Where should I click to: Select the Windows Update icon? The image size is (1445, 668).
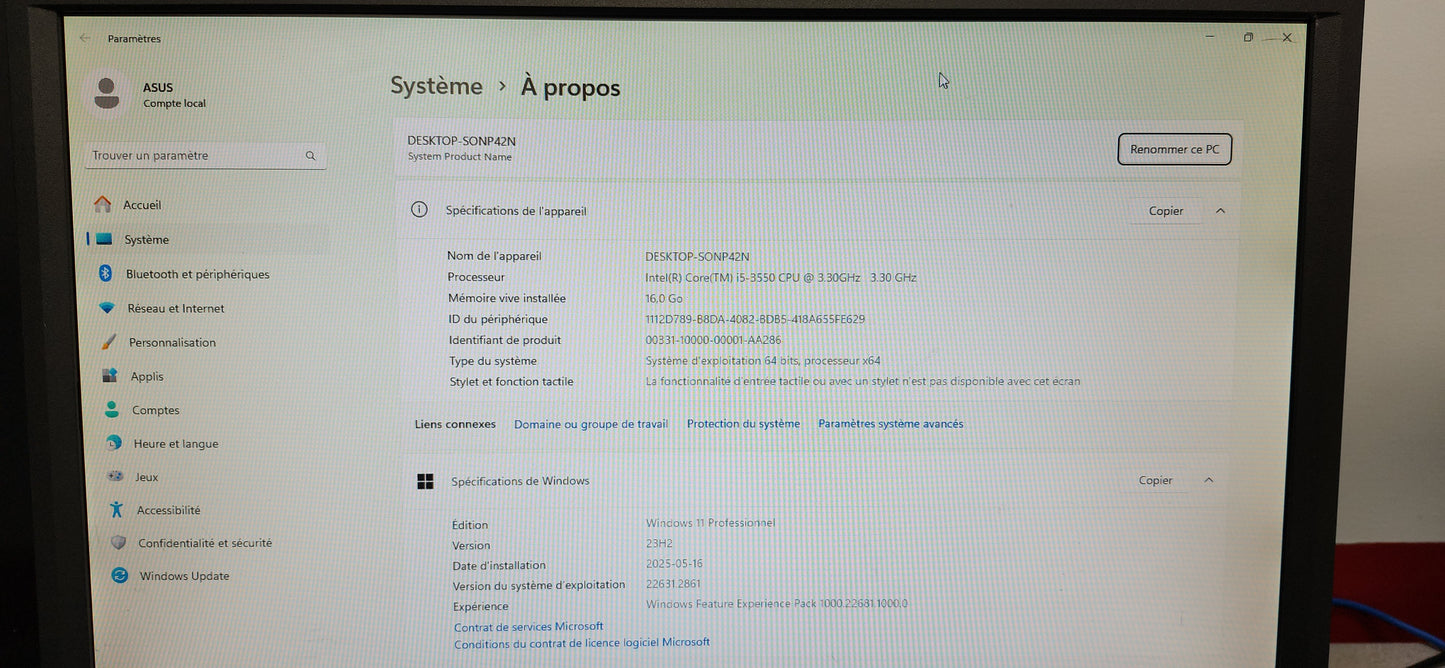coord(120,576)
